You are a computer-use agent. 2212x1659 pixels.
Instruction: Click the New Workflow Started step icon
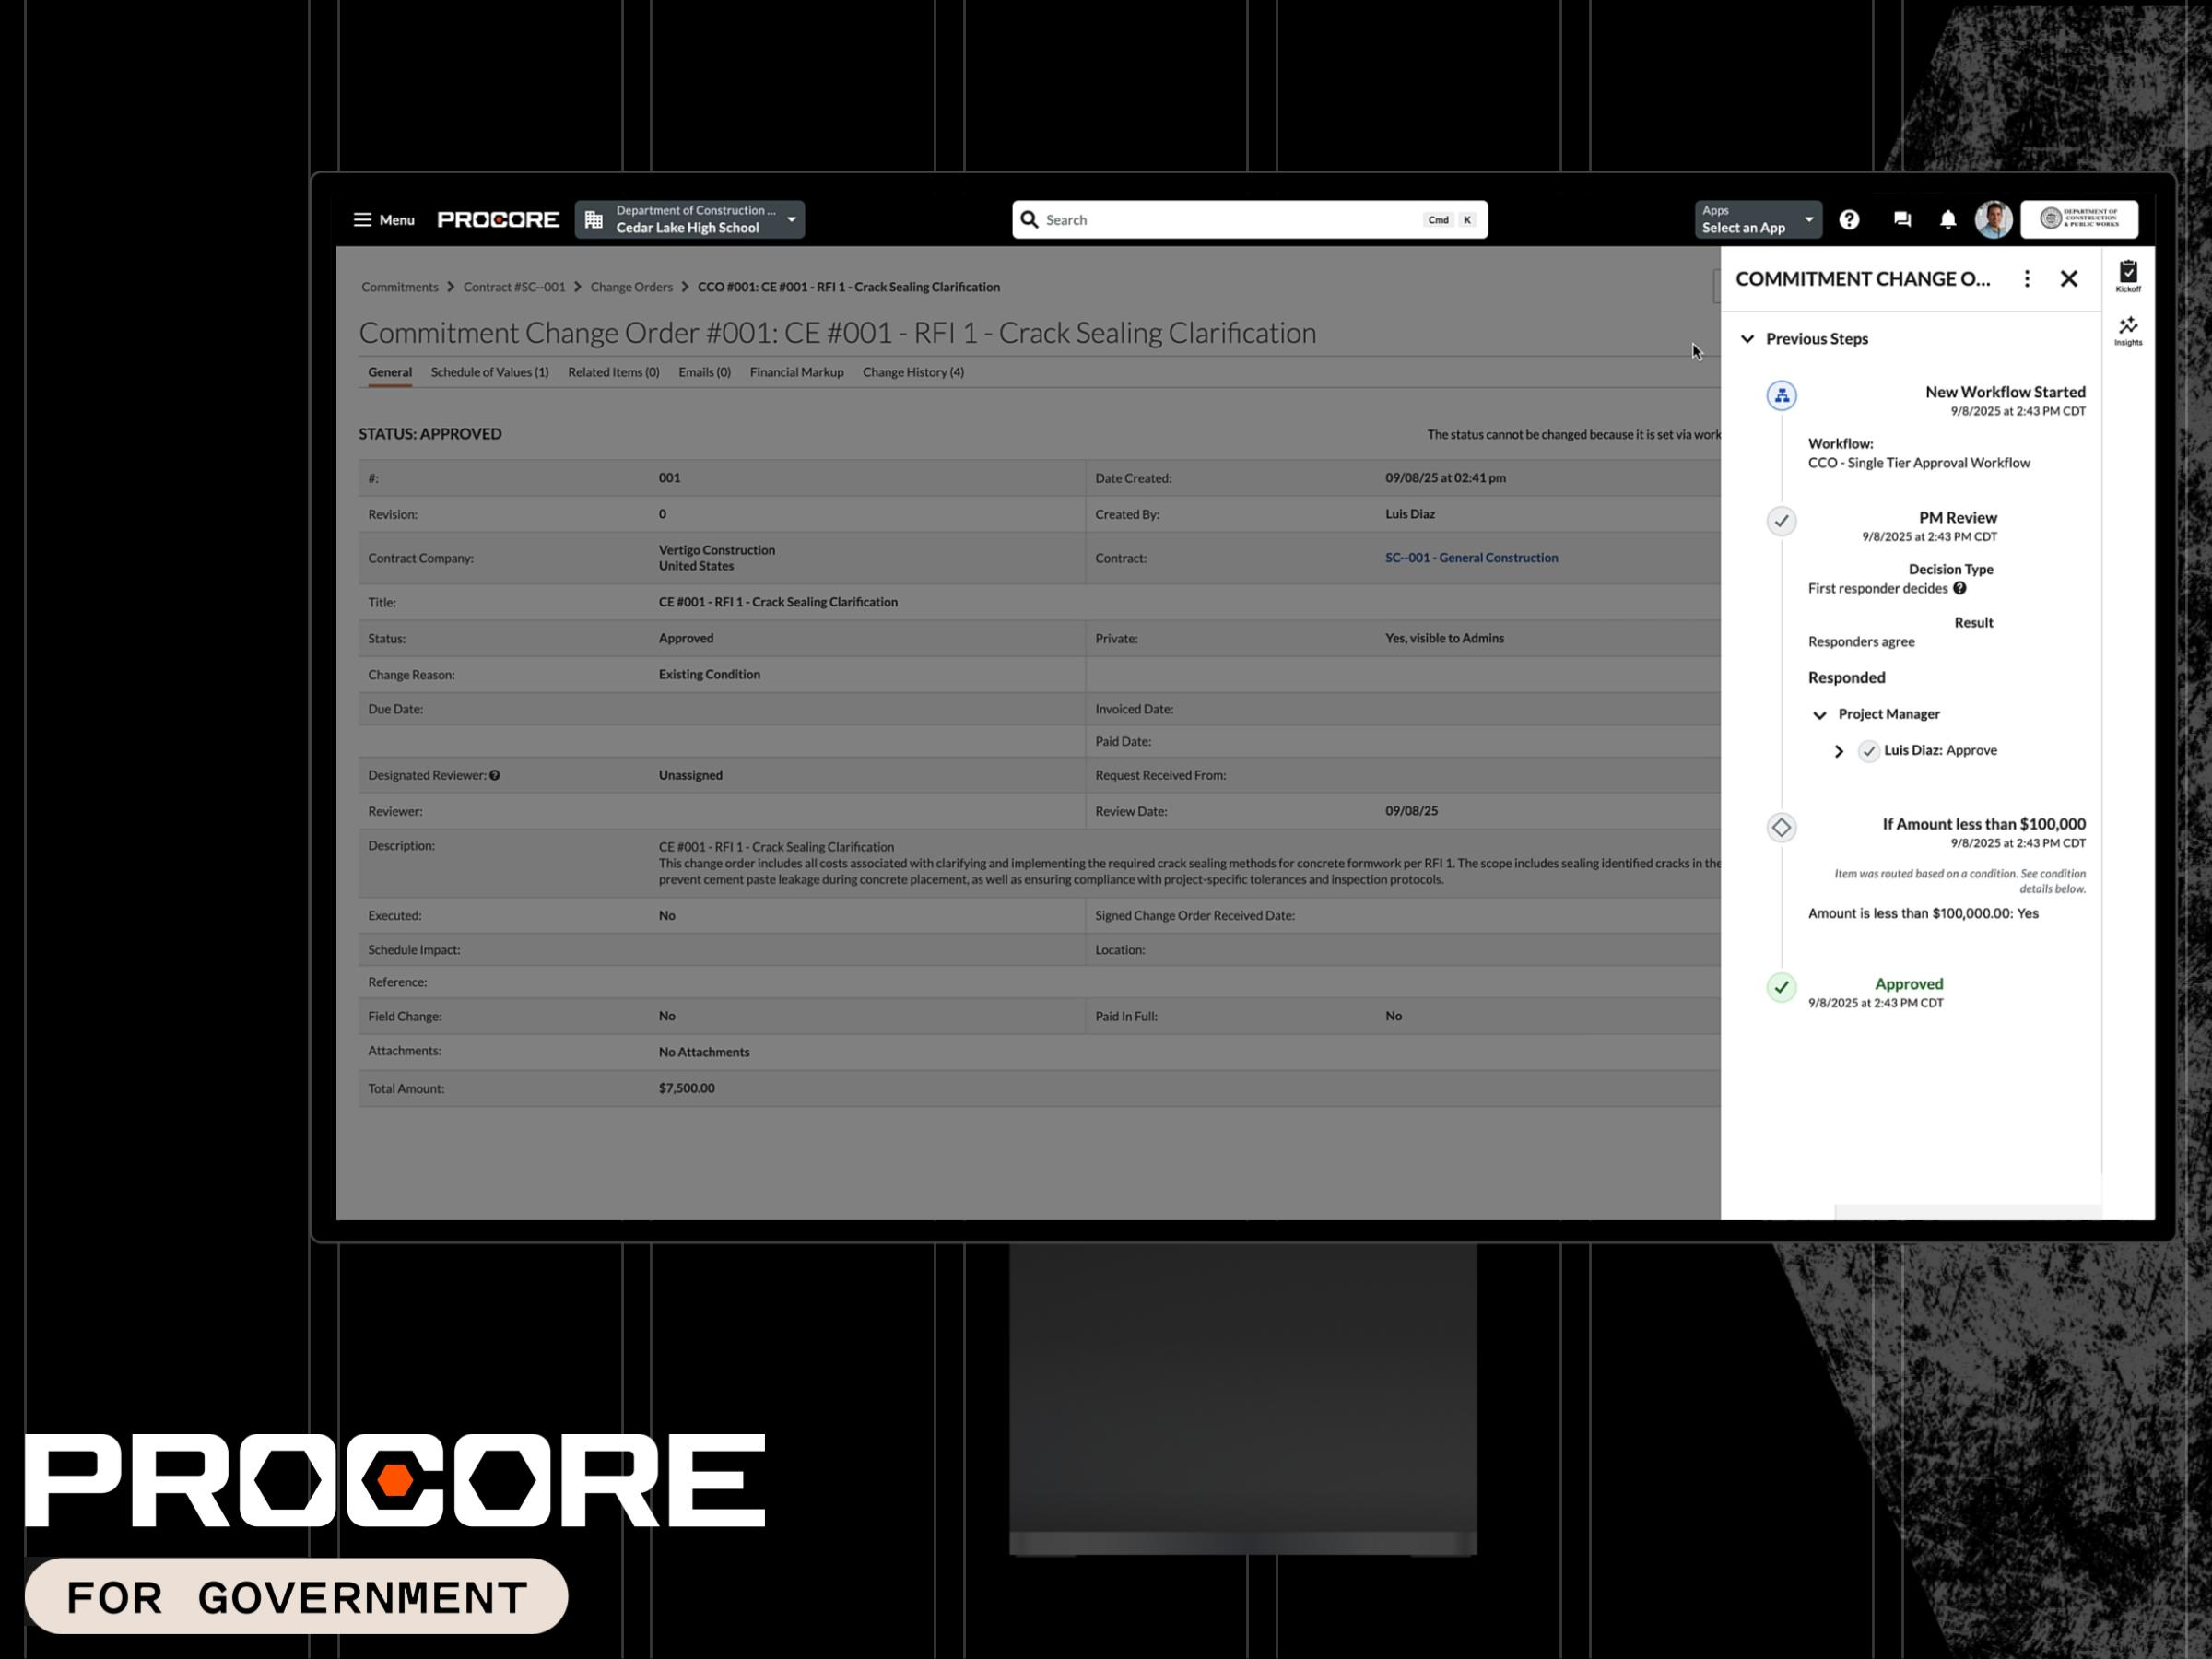click(x=1781, y=396)
